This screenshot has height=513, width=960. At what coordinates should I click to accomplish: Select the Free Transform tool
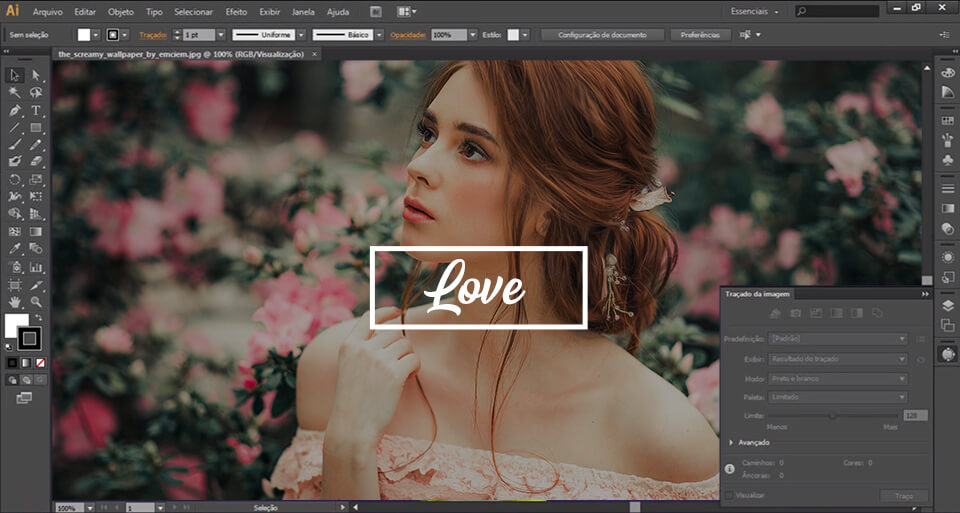pos(36,197)
